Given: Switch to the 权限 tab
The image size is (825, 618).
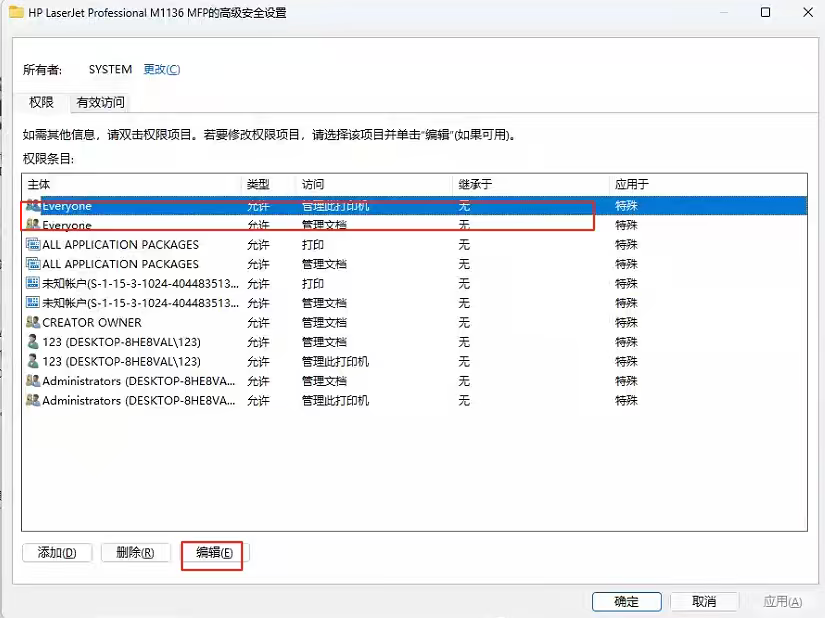Looking at the screenshot, I should pyautogui.click(x=42, y=102).
